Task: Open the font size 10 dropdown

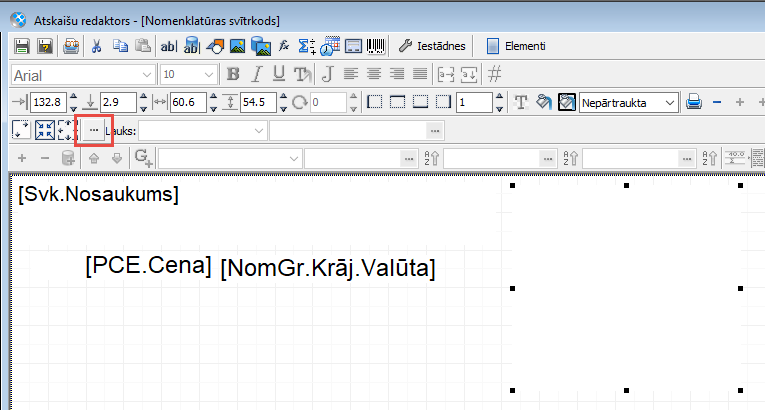Action: tap(209, 75)
